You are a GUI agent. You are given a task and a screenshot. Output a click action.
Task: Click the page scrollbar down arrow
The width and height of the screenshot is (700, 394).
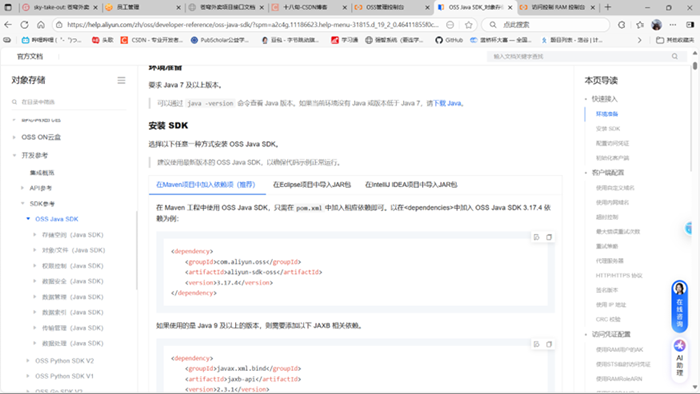(695, 387)
